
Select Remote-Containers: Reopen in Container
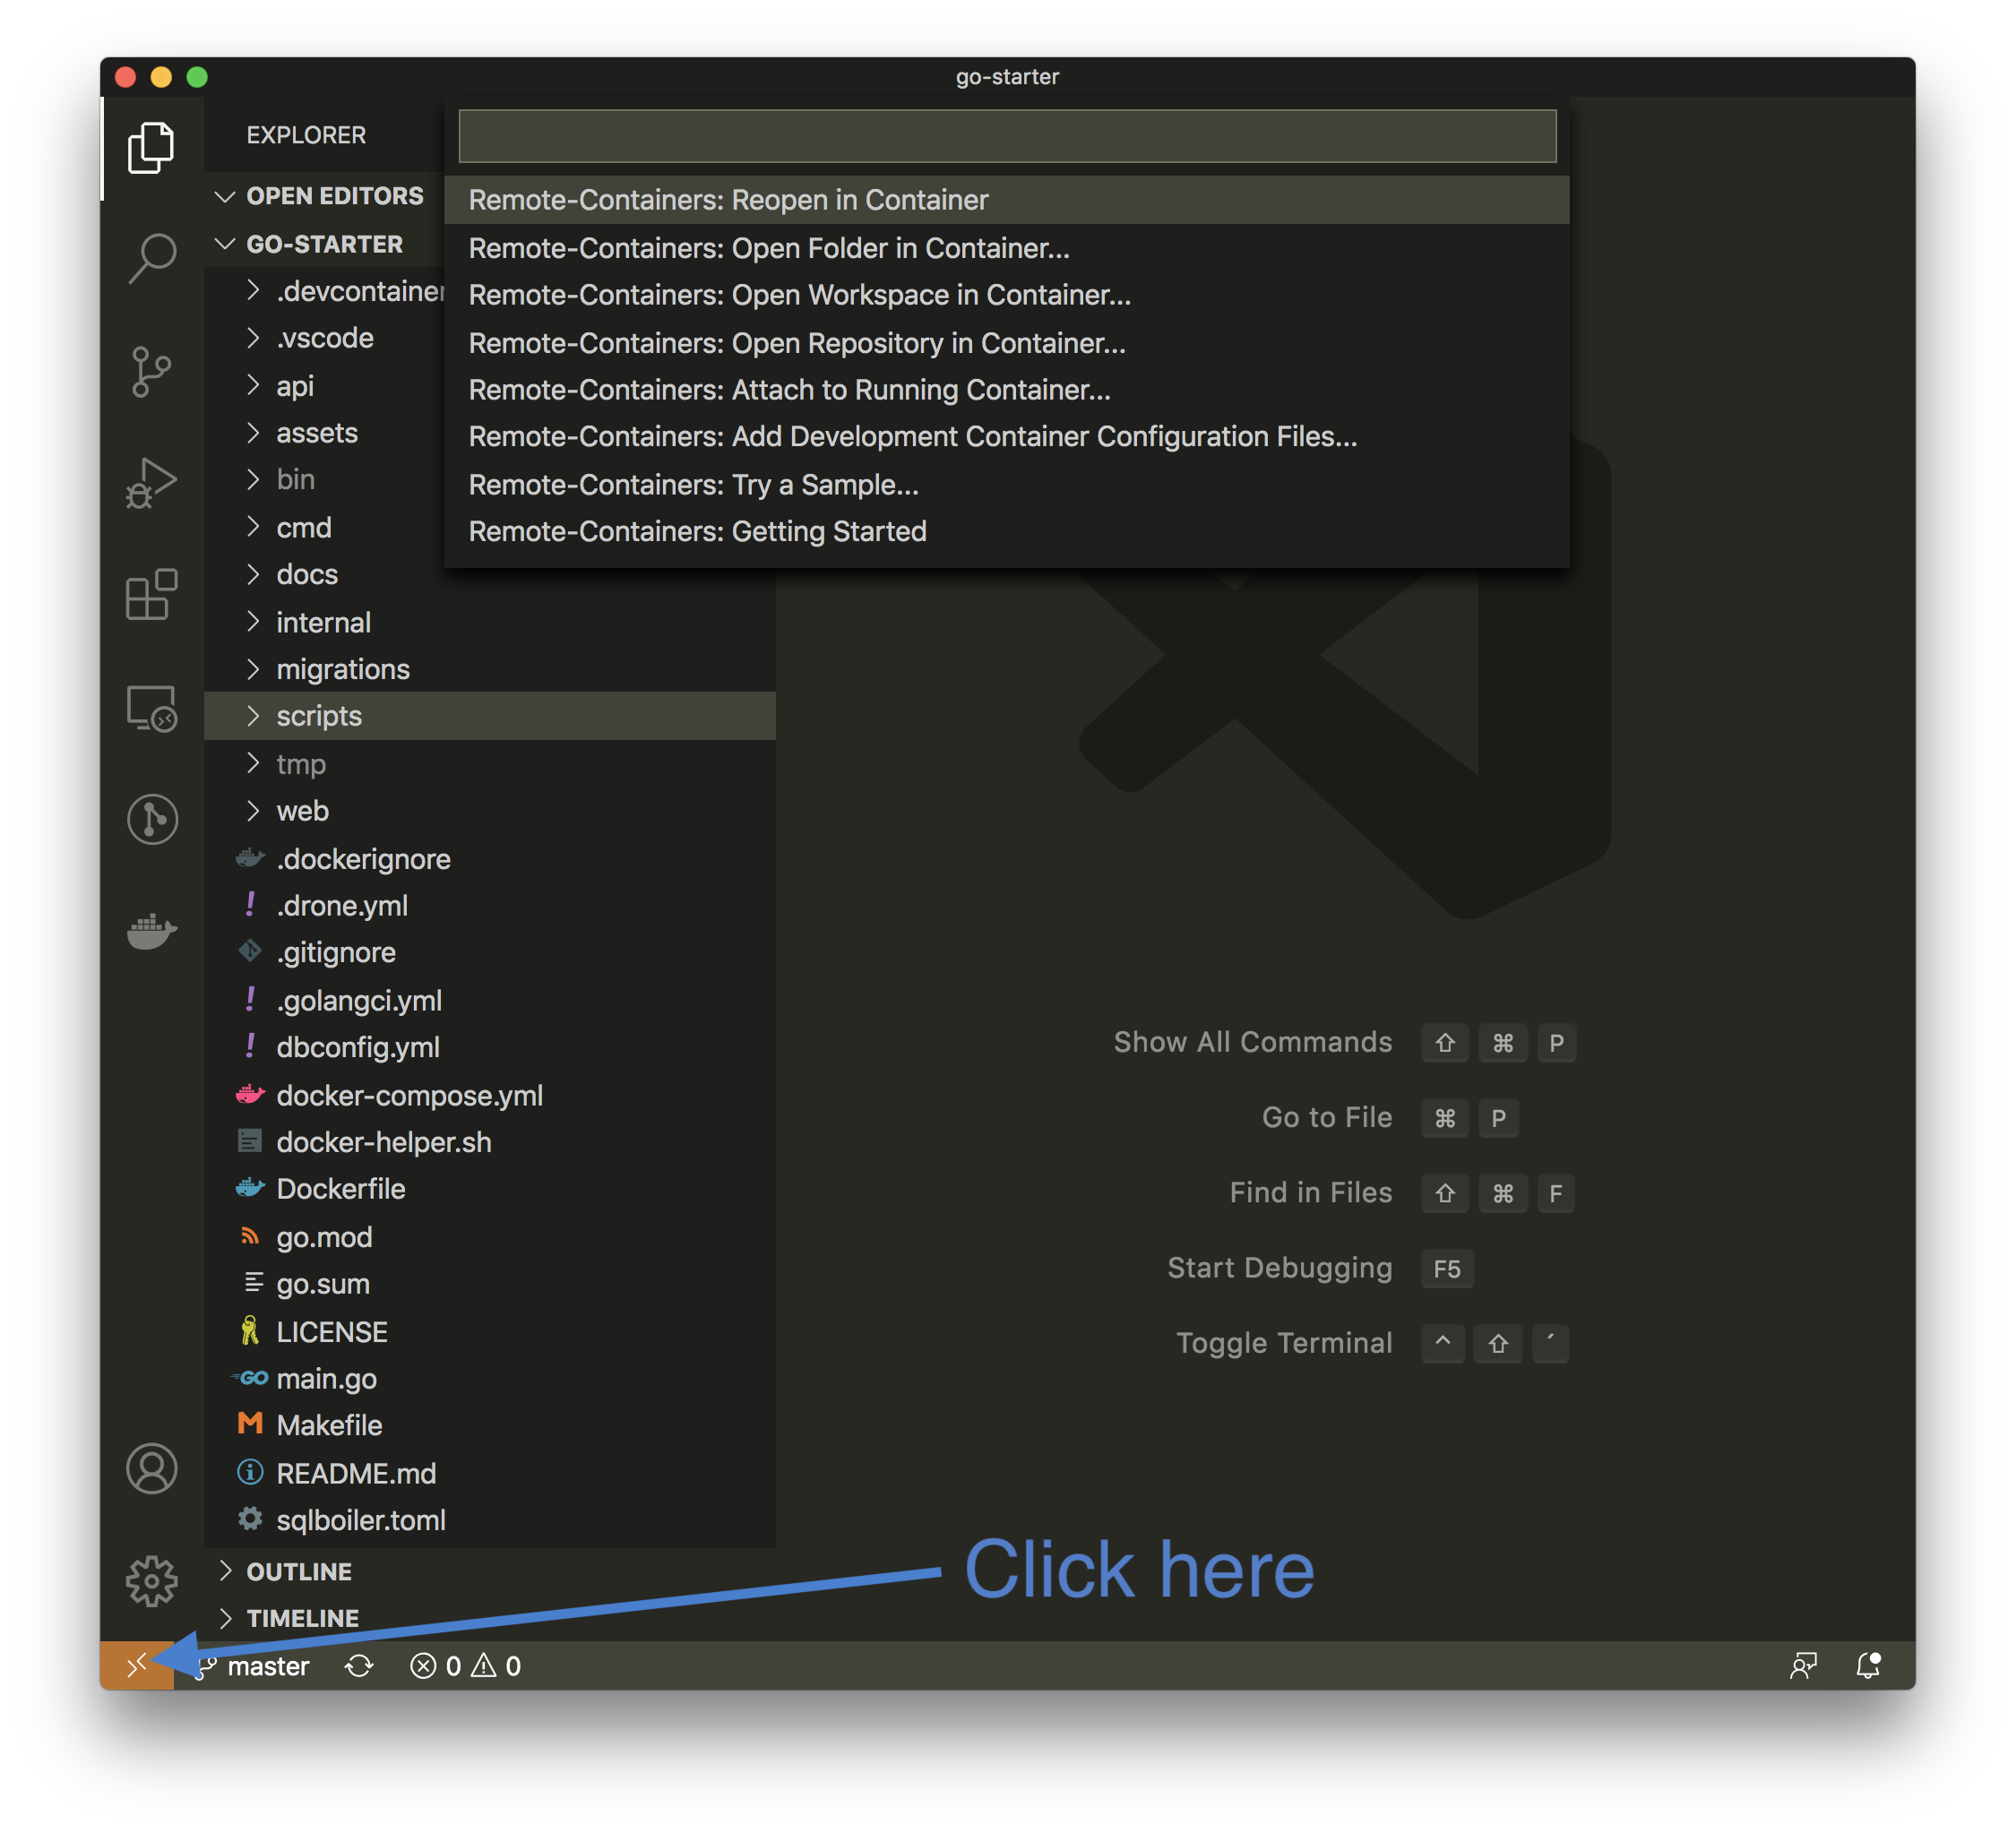pos(727,200)
